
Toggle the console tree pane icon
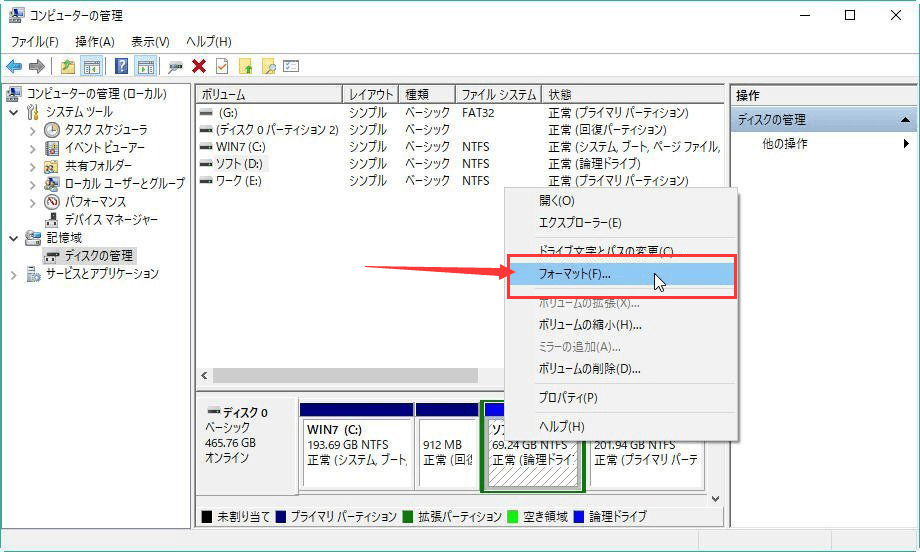click(92, 66)
